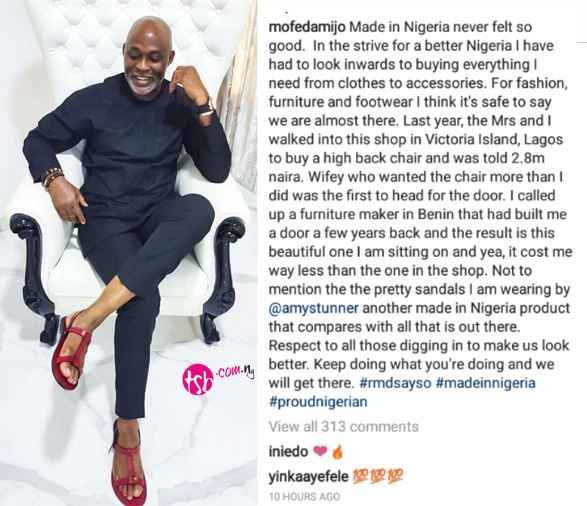
Task: Click the post caption text block
Action: tap(420, 215)
